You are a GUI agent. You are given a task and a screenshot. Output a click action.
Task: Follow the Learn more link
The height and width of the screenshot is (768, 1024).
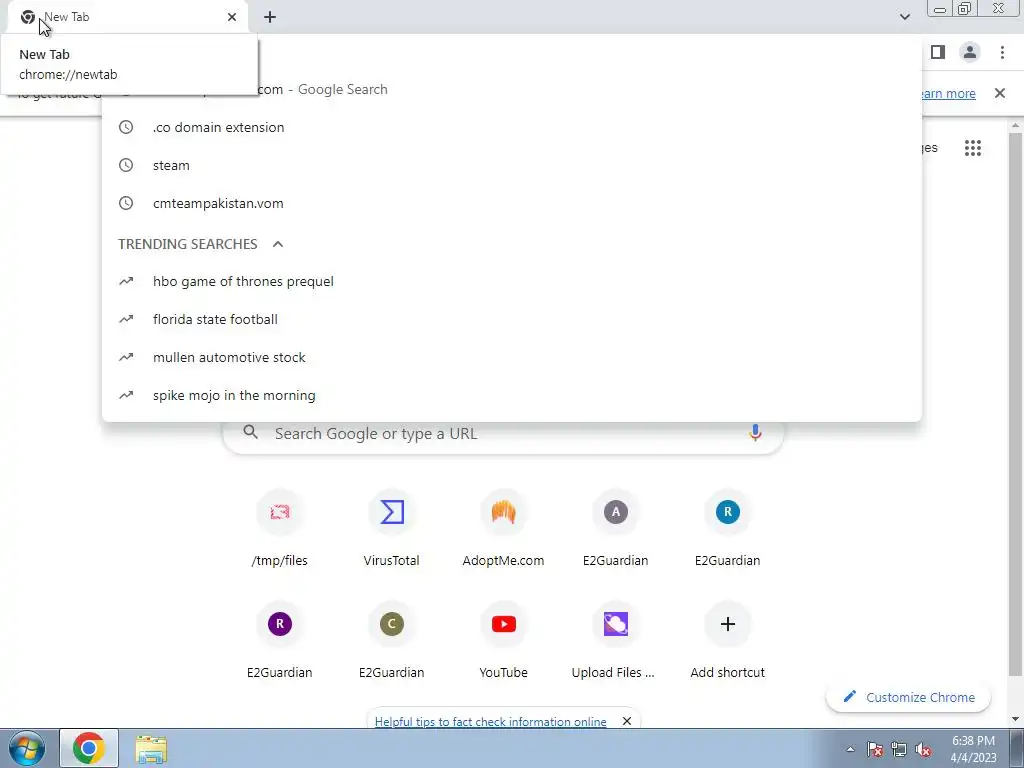949,93
